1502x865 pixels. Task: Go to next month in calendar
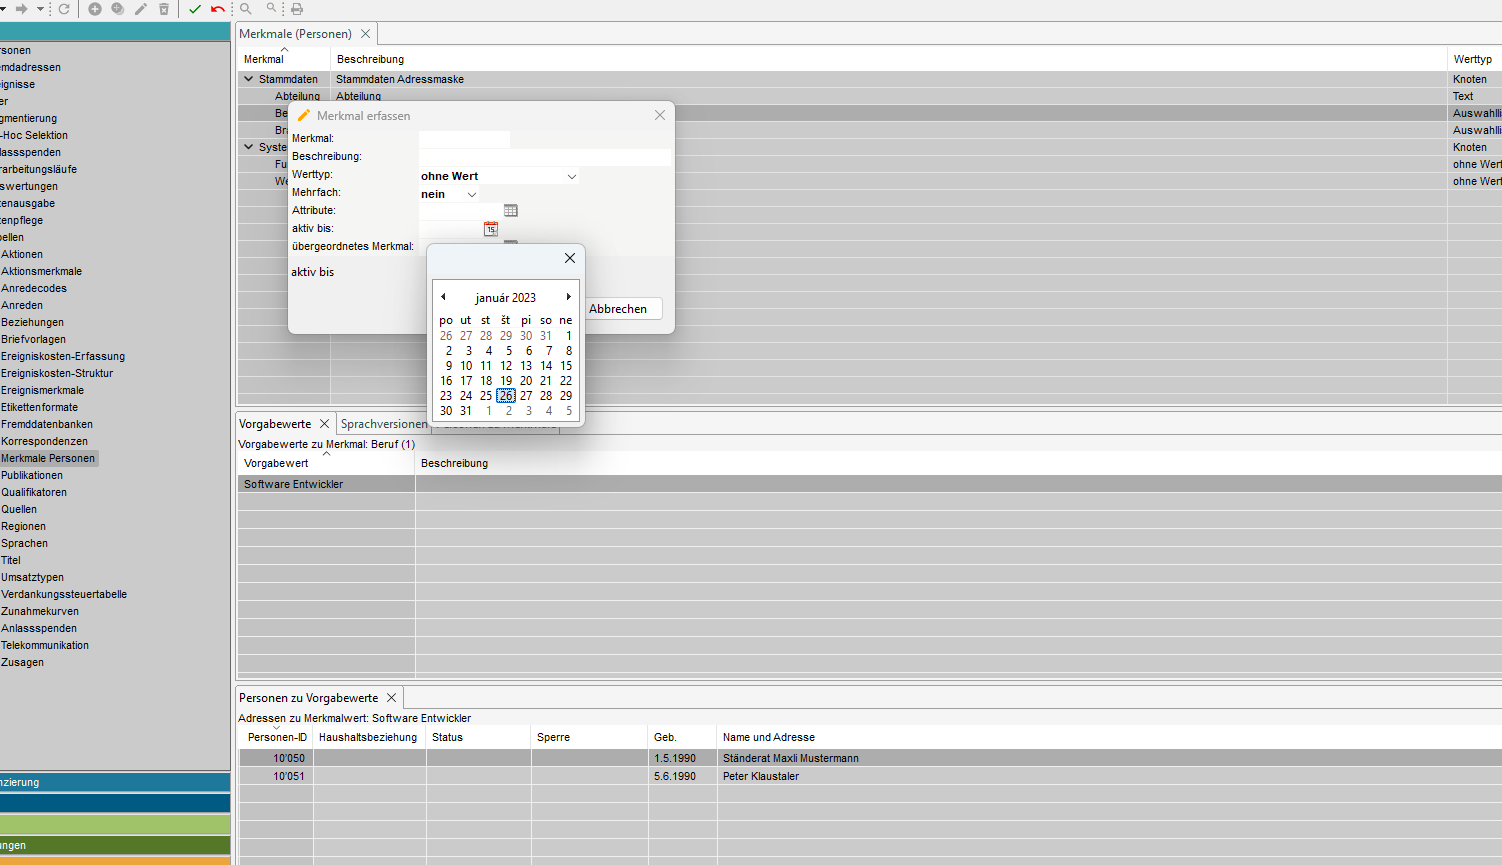click(568, 297)
